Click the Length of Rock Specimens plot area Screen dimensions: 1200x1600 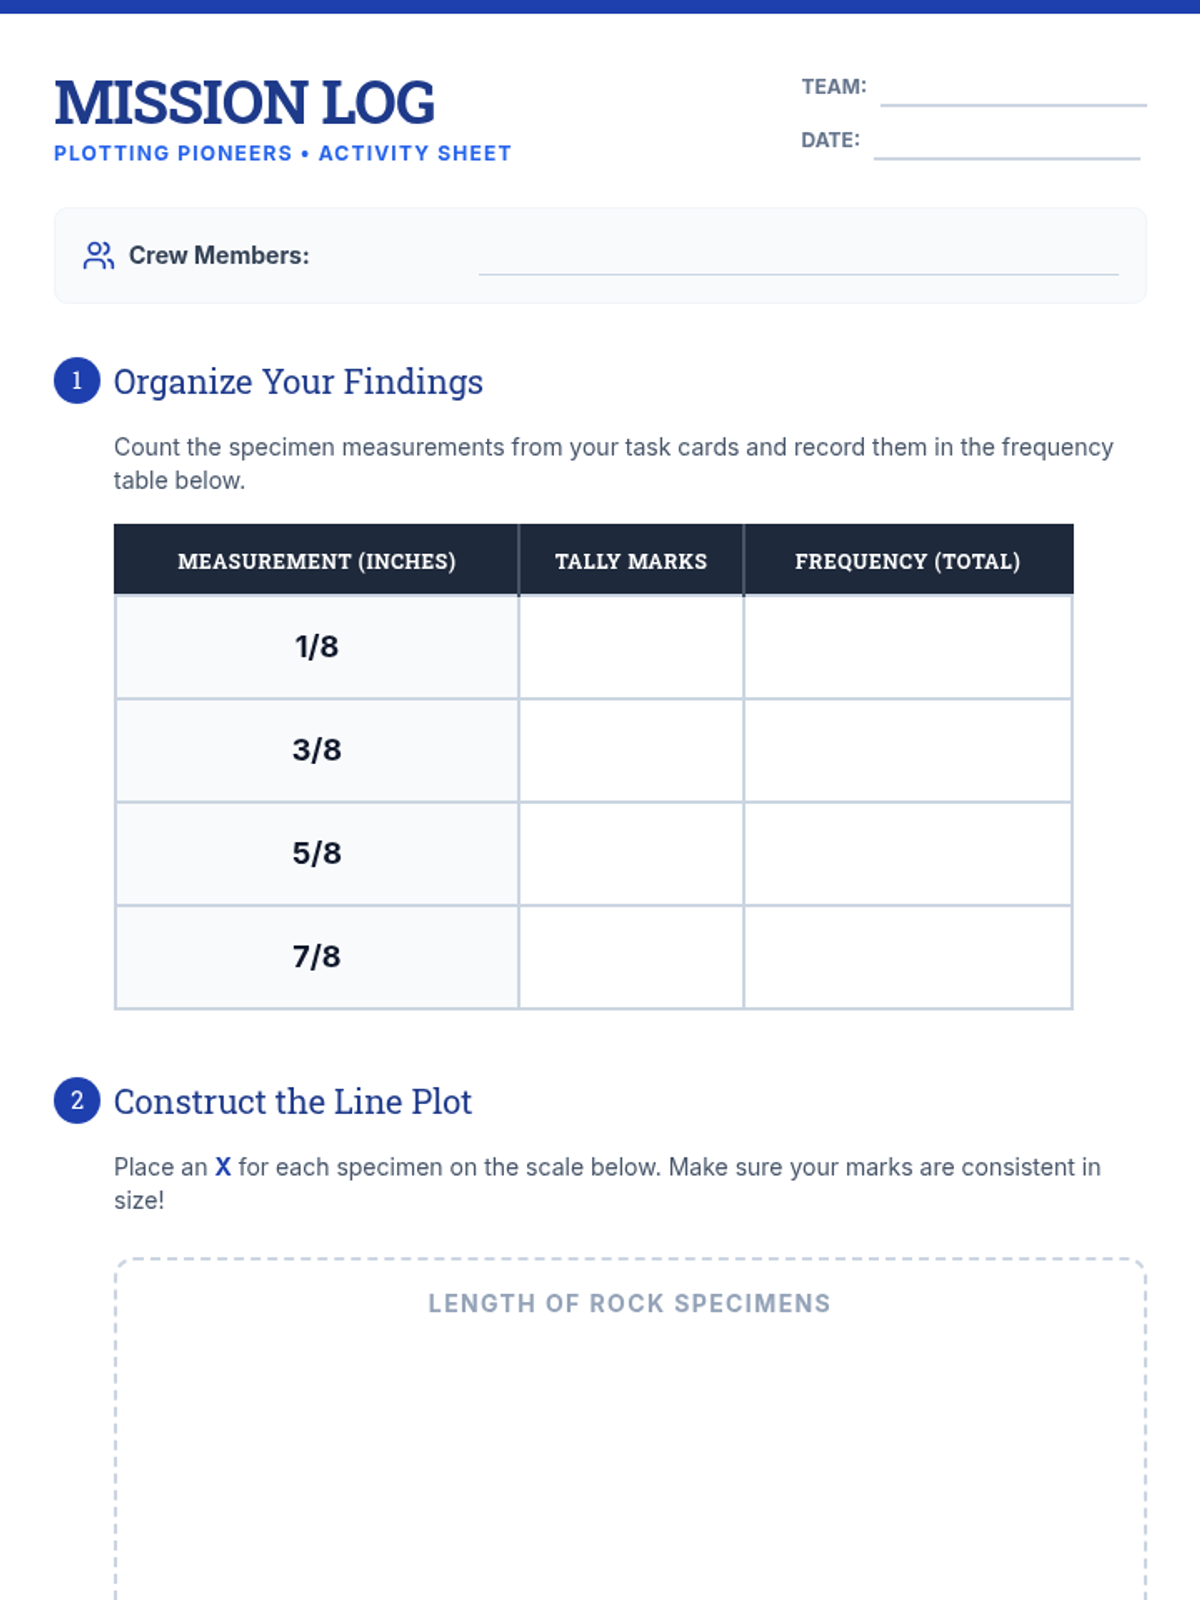pyautogui.click(x=630, y=1450)
